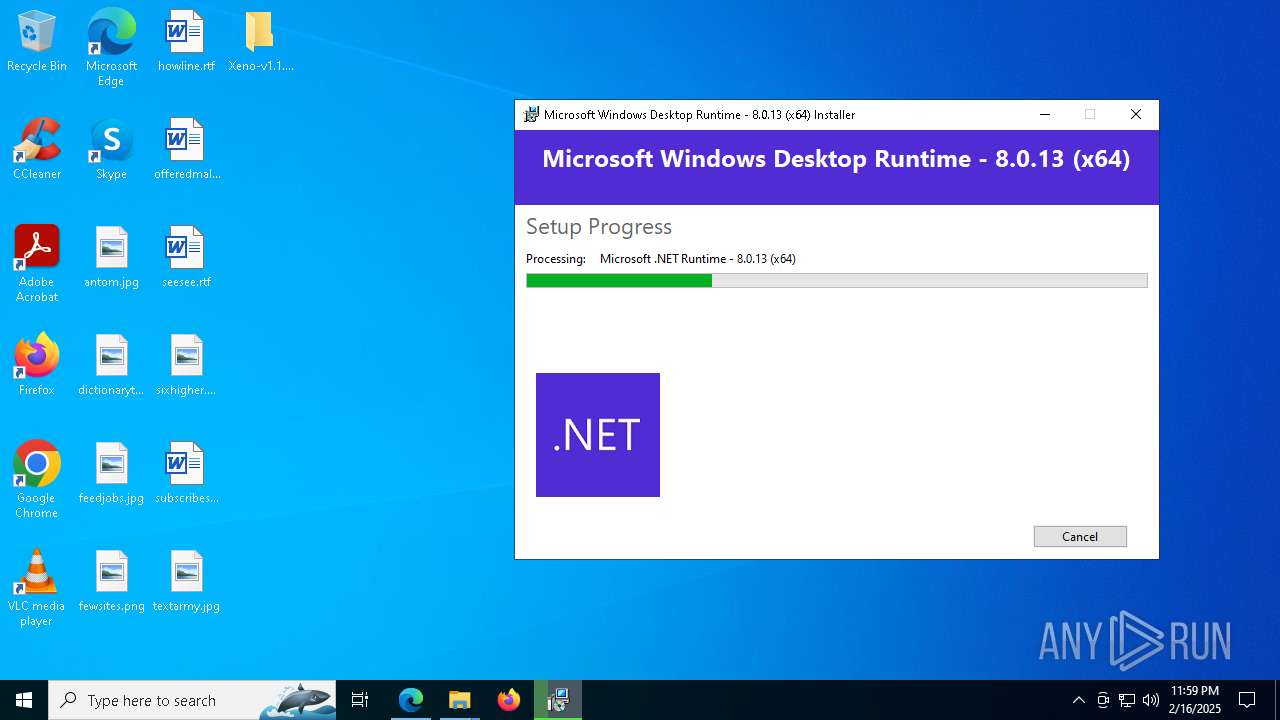Open Task View on the taskbar
Image resolution: width=1280 pixels, height=720 pixels.
360,700
